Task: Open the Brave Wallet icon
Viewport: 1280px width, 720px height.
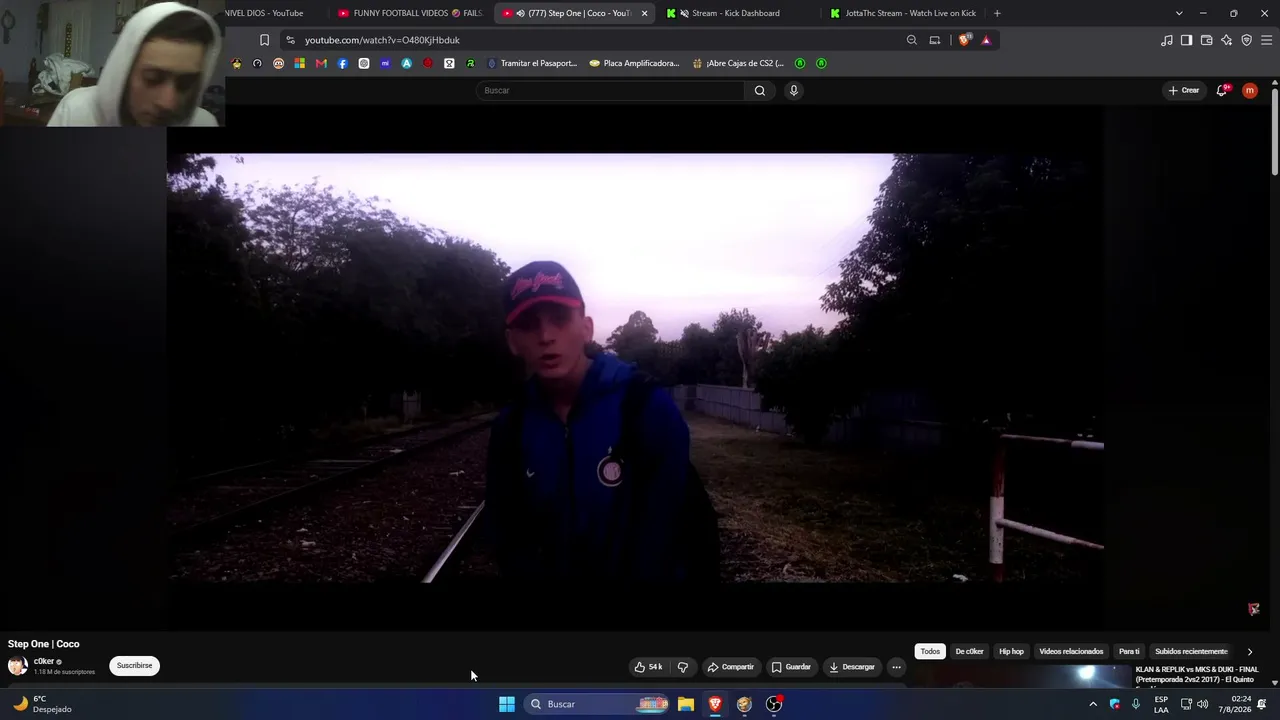Action: [1206, 40]
